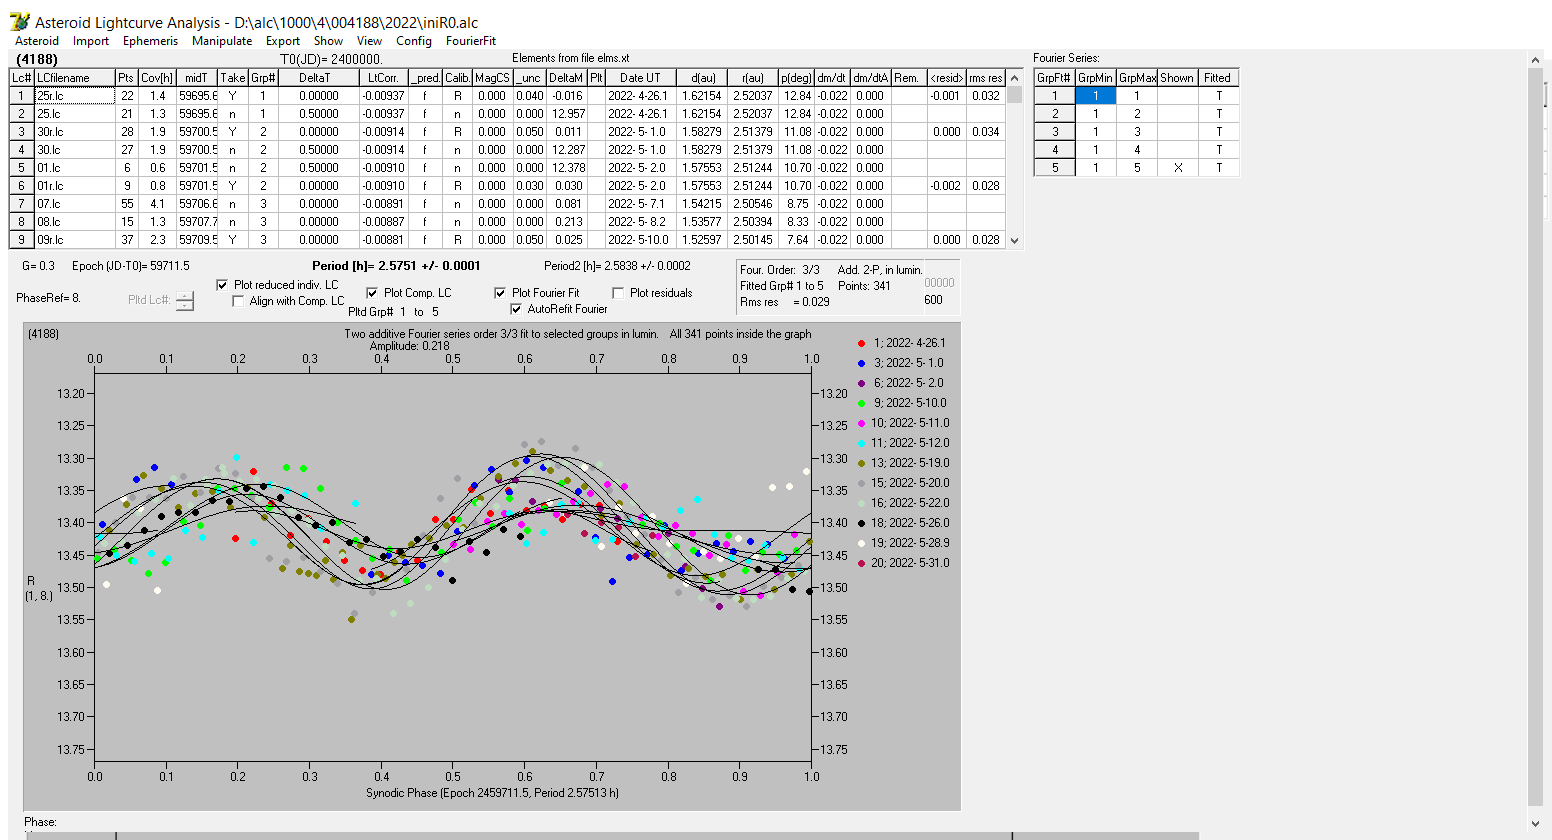Viewport: 1552px width, 840px height.
Task: Select highlighted GrpMin cell of Fourier row 1
Action: [1095, 96]
